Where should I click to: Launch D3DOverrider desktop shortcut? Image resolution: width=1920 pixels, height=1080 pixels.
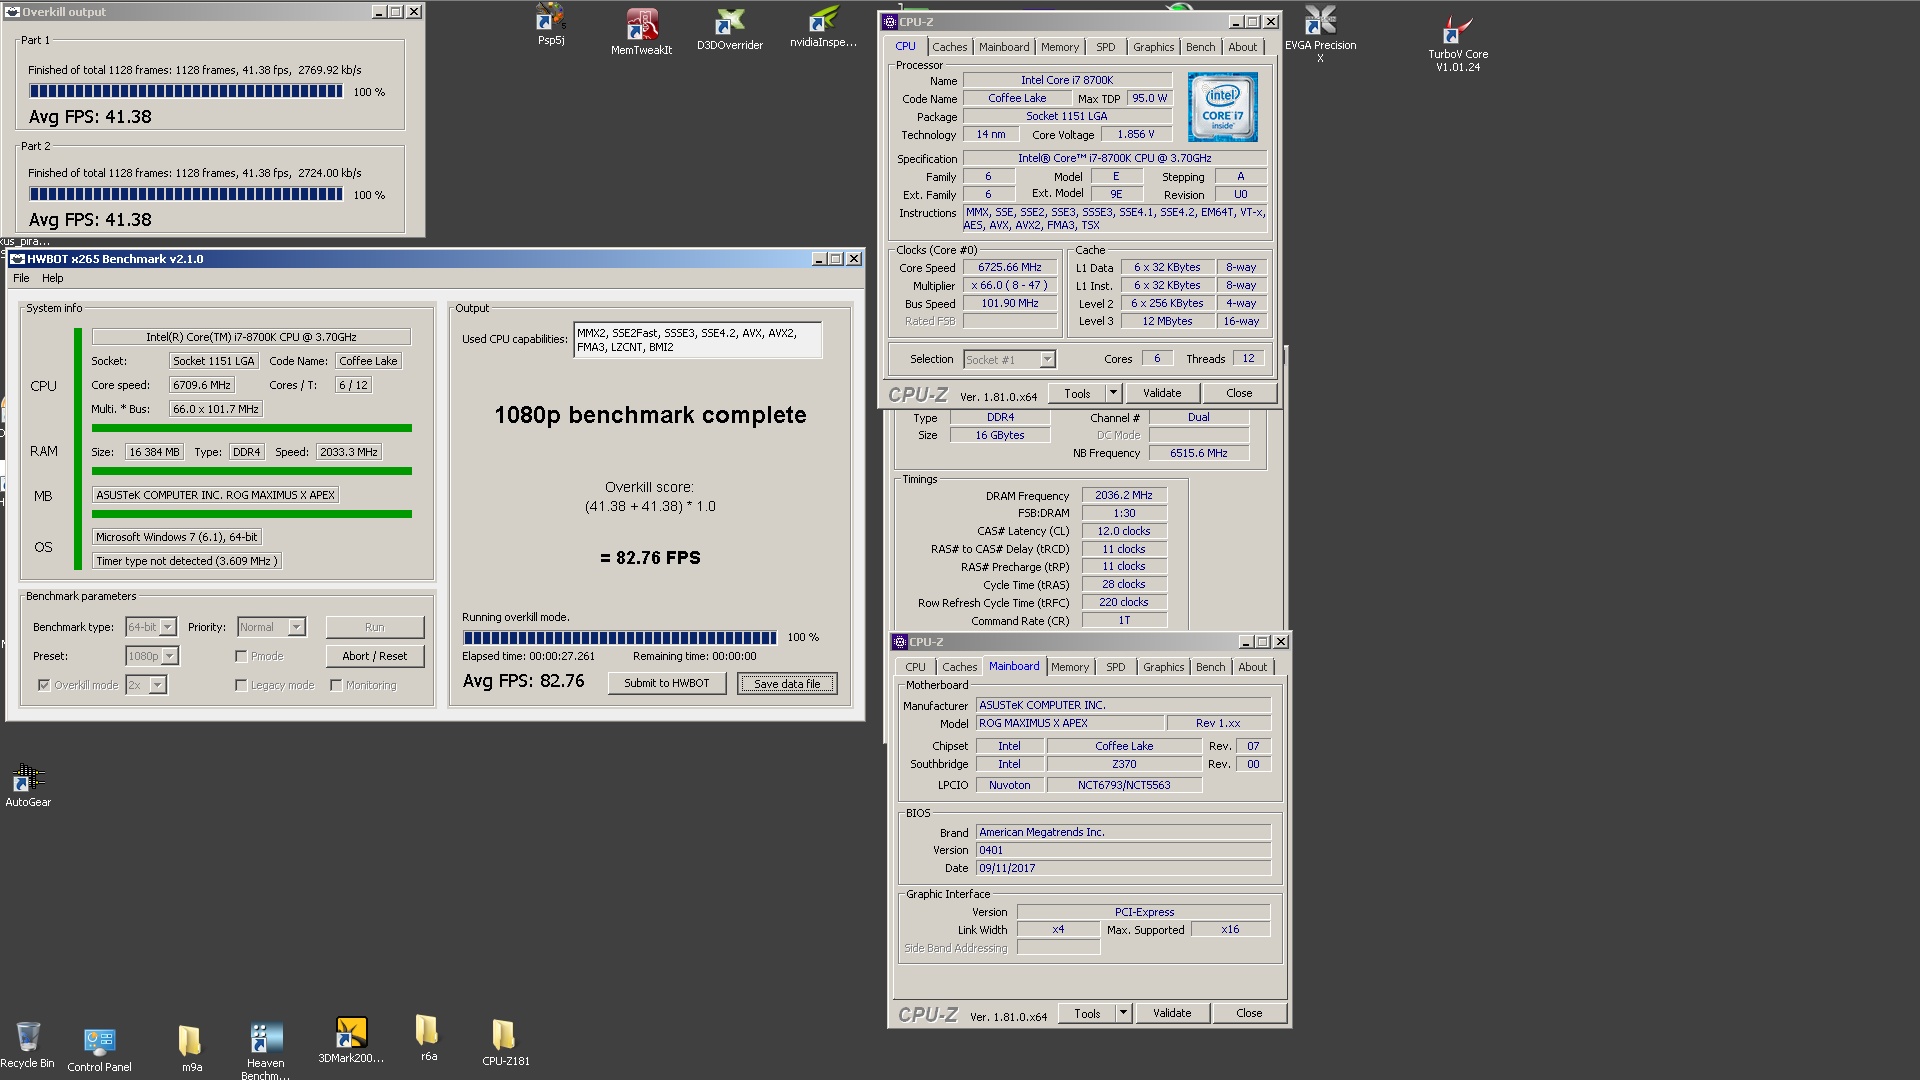[x=730, y=28]
